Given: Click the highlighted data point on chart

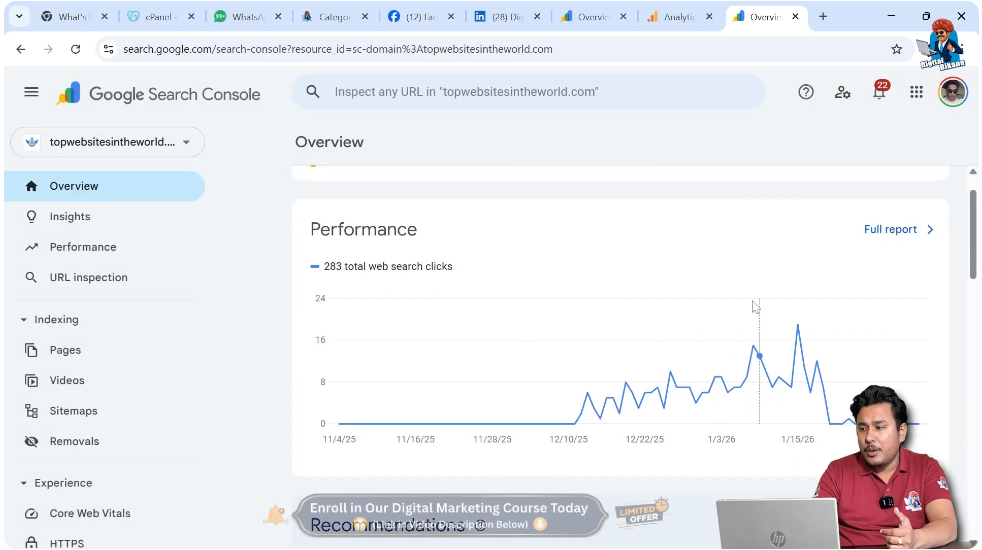Looking at the screenshot, I should 760,356.
